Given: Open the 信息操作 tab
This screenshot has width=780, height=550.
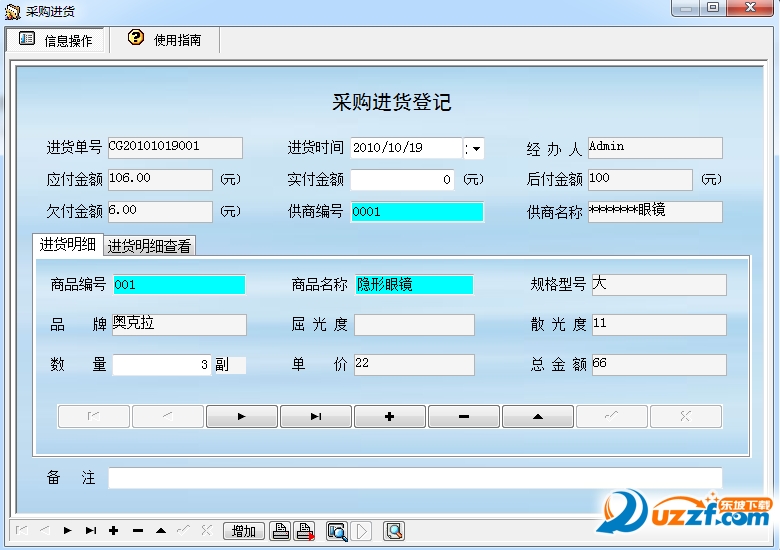Looking at the screenshot, I should (55, 40).
